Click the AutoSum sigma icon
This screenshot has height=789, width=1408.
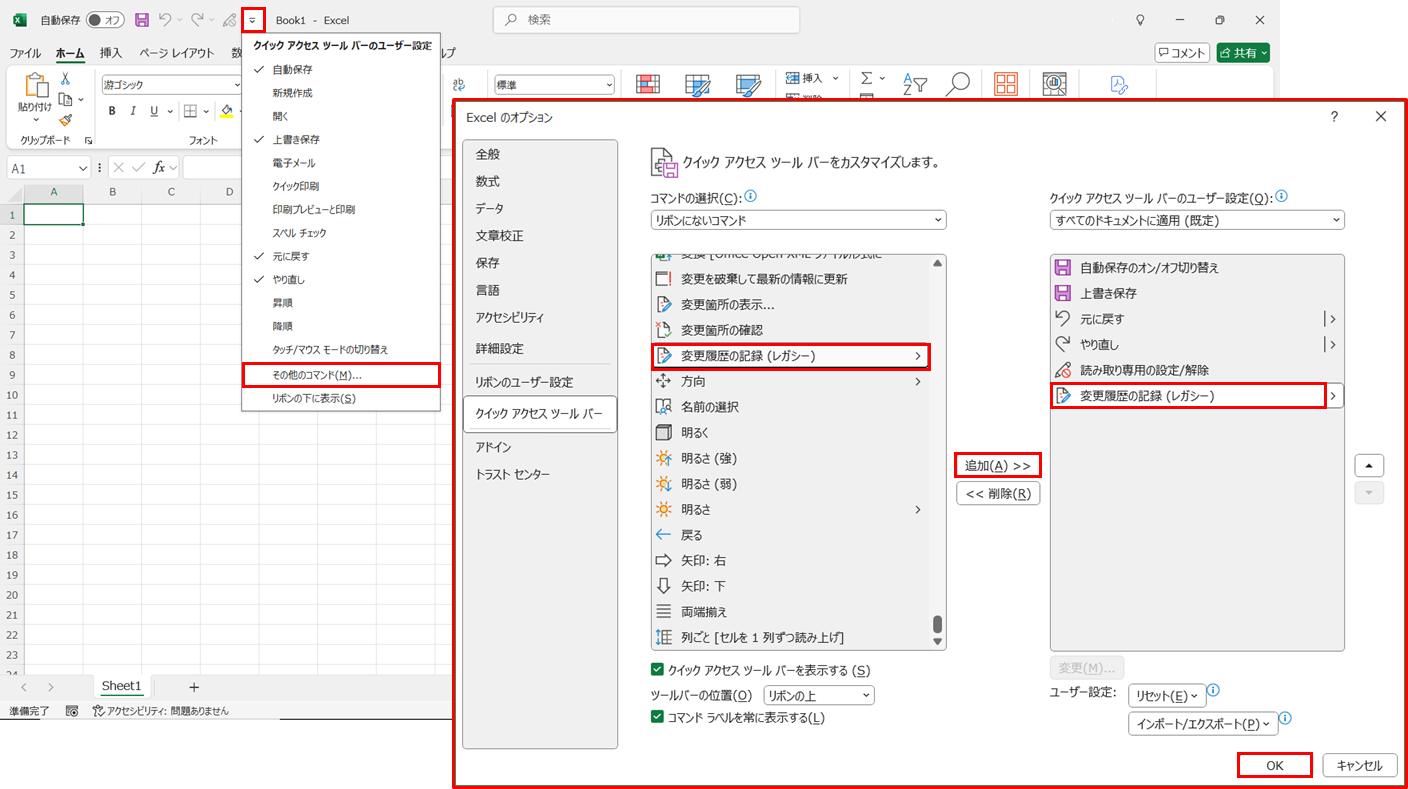(x=866, y=77)
